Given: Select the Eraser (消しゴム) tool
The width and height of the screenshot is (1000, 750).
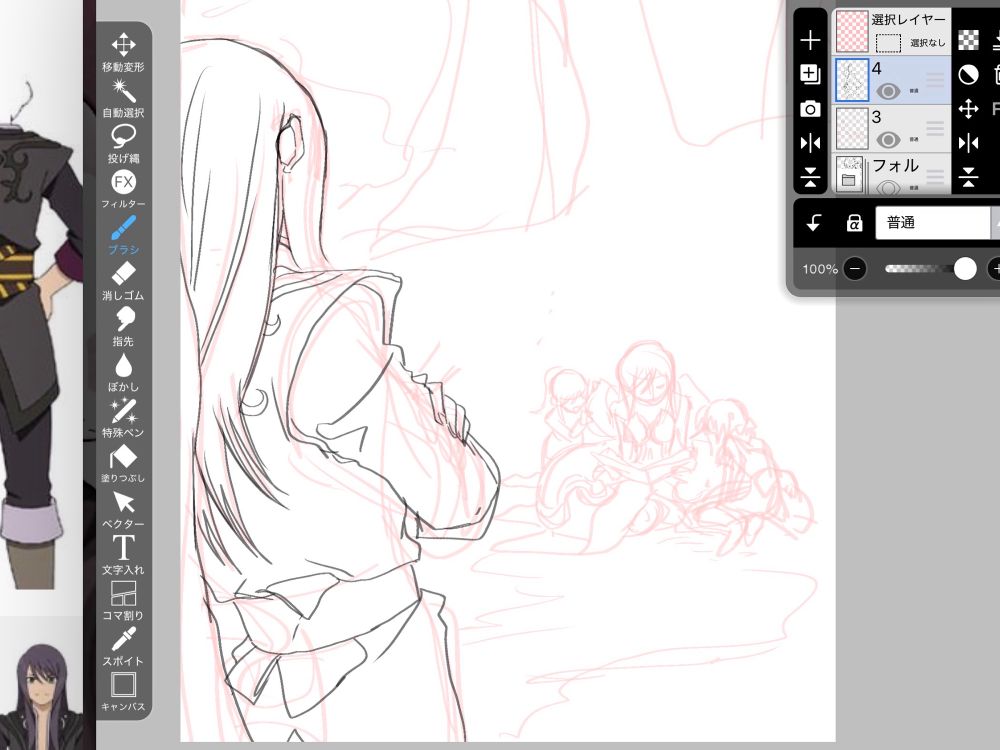Looking at the screenshot, I should pos(123,281).
